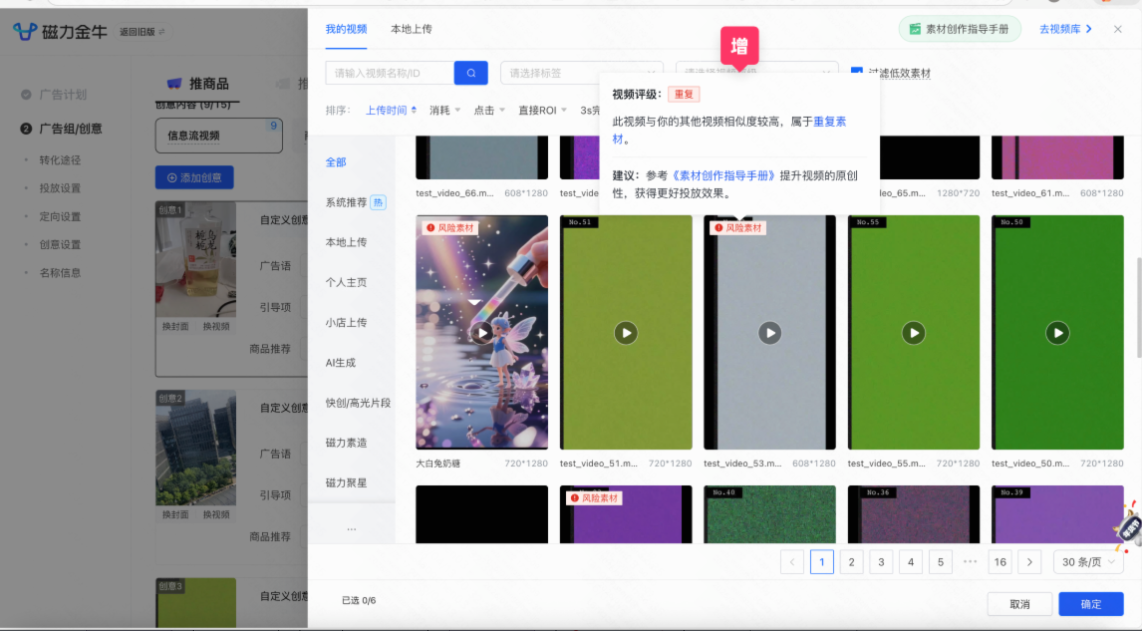This screenshot has height=631, width=1142.
Task: Click the dialog vertical scrollbar
Action: point(1138,307)
